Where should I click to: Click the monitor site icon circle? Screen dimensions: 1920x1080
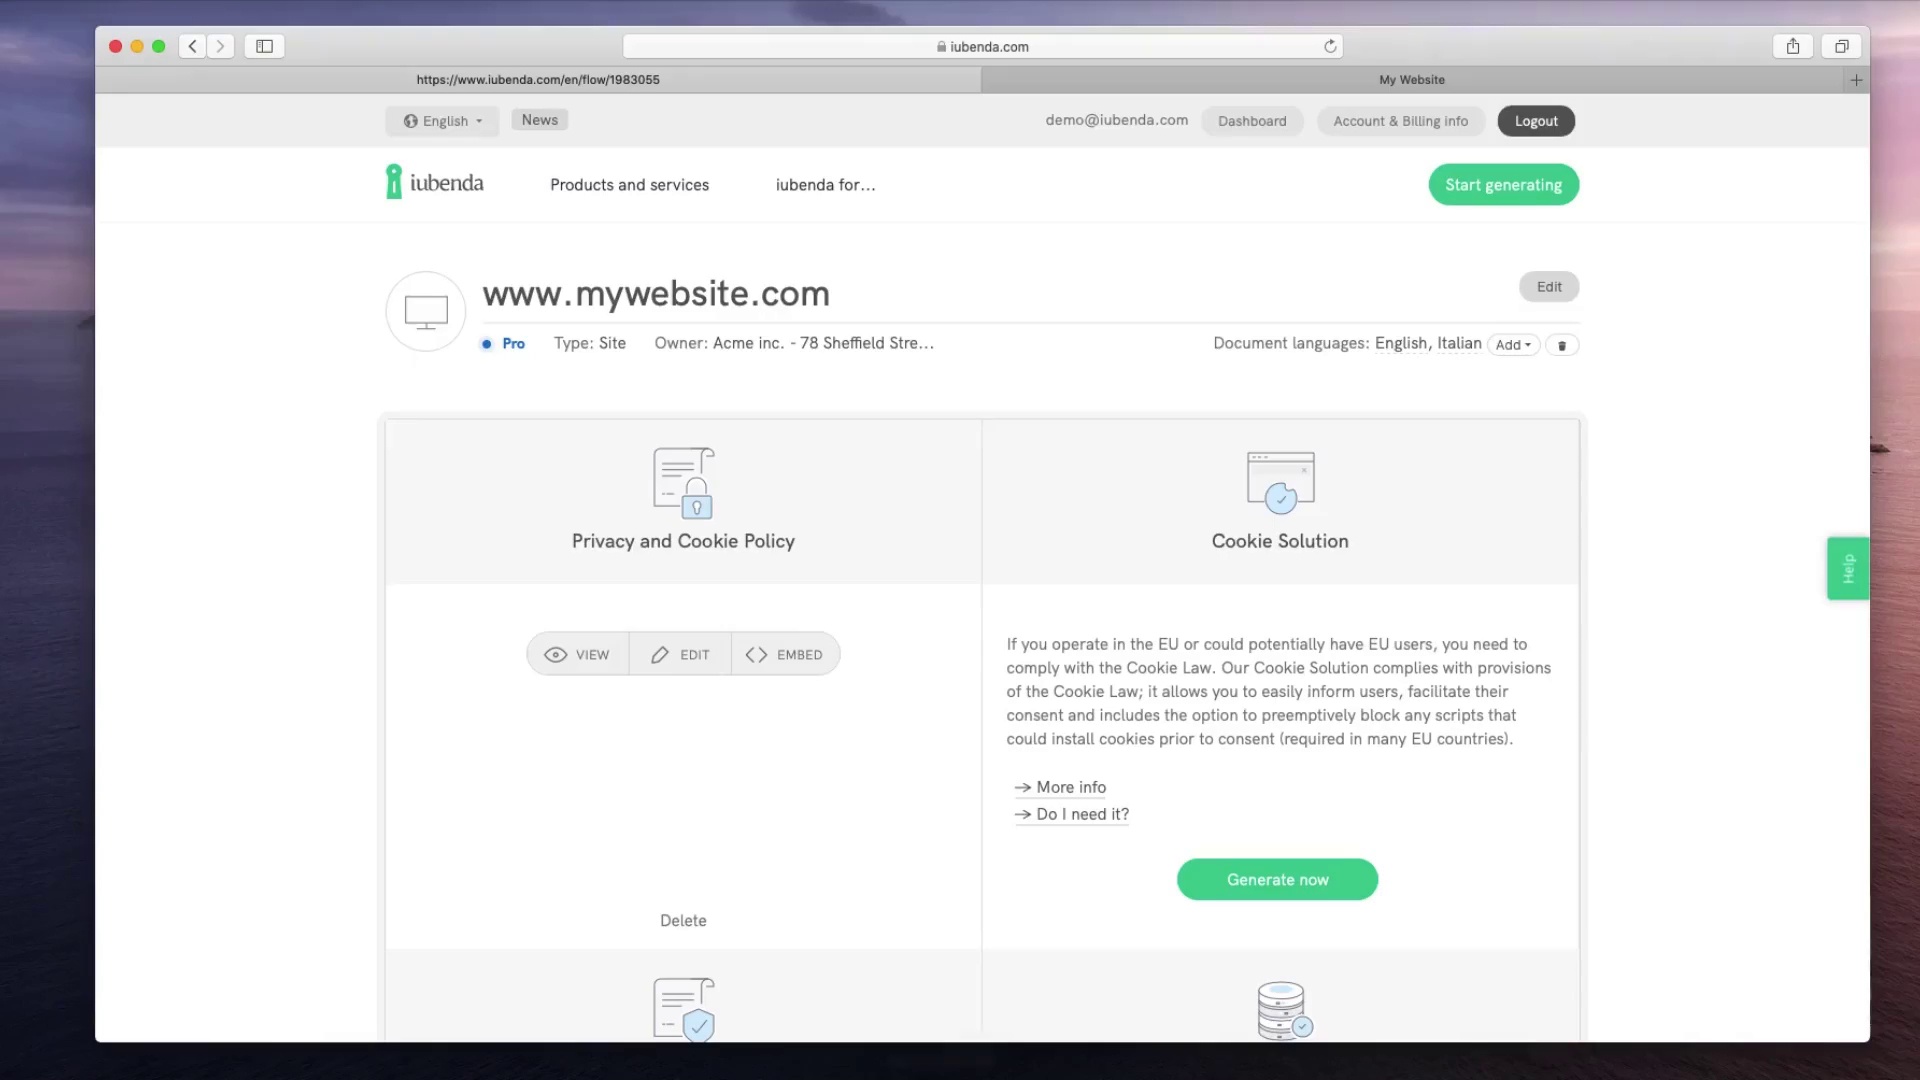426,312
